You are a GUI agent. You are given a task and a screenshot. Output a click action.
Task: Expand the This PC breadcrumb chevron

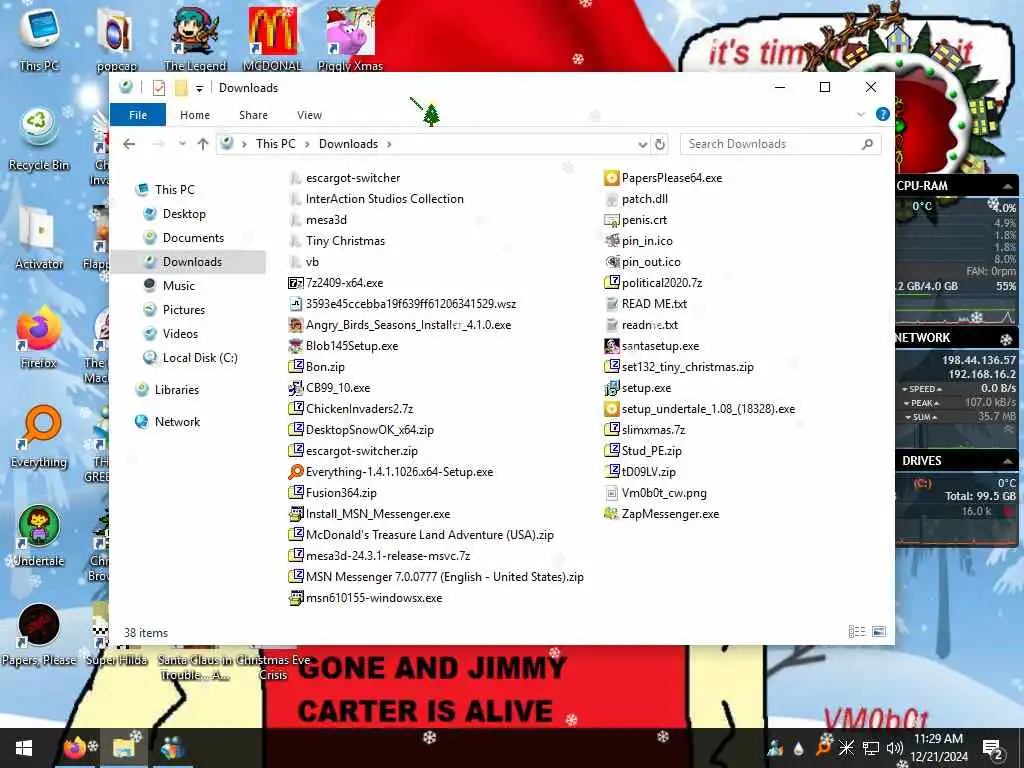pos(308,144)
